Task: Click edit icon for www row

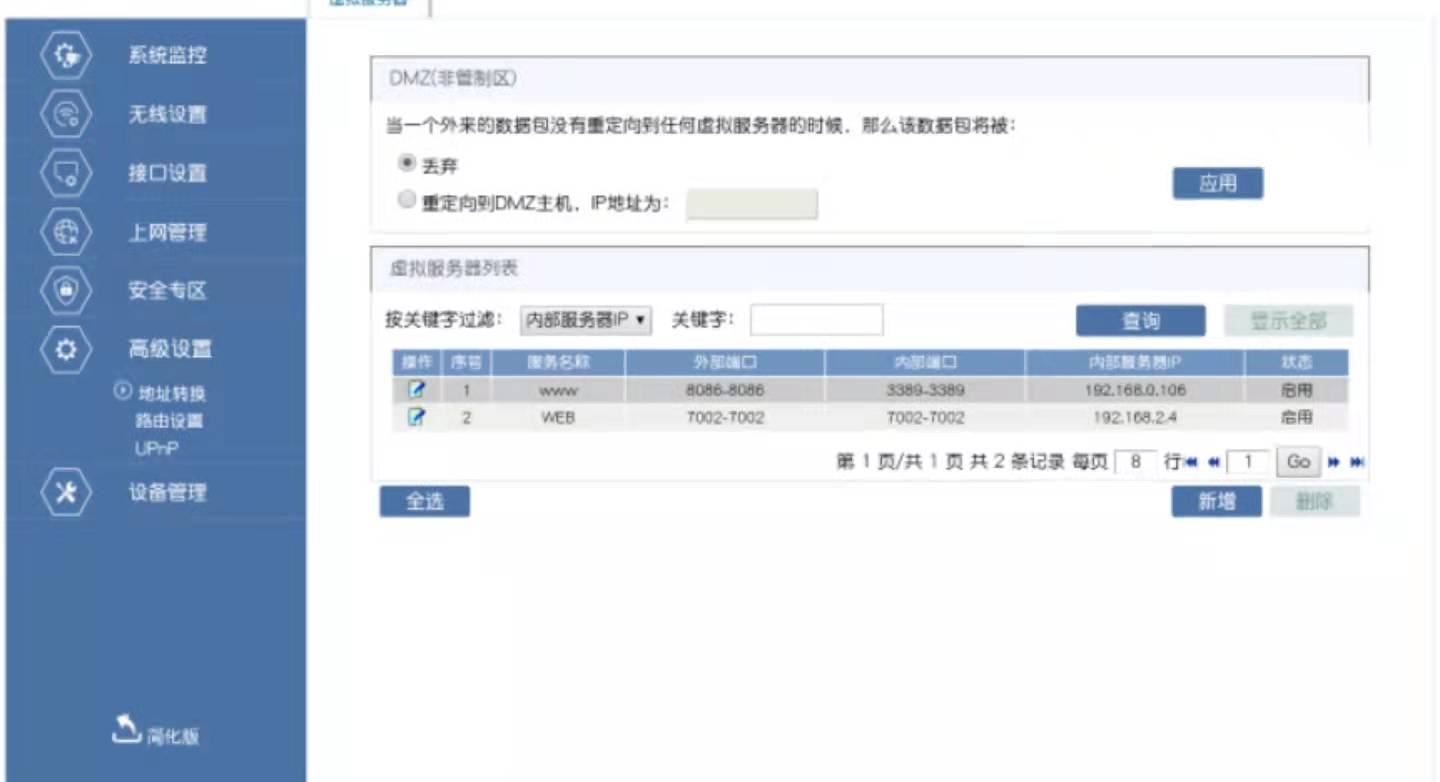Action: (x=417, y=390)
